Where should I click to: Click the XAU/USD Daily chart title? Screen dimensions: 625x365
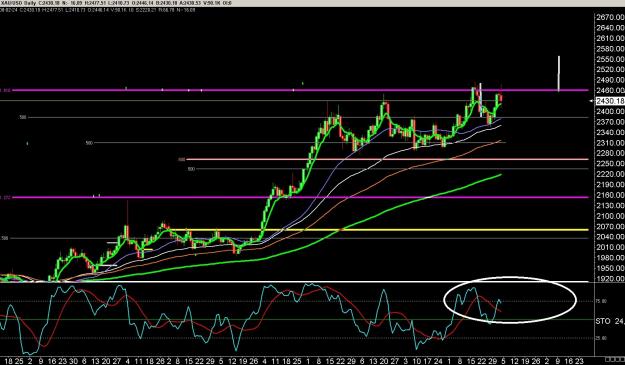click(18, 3)
